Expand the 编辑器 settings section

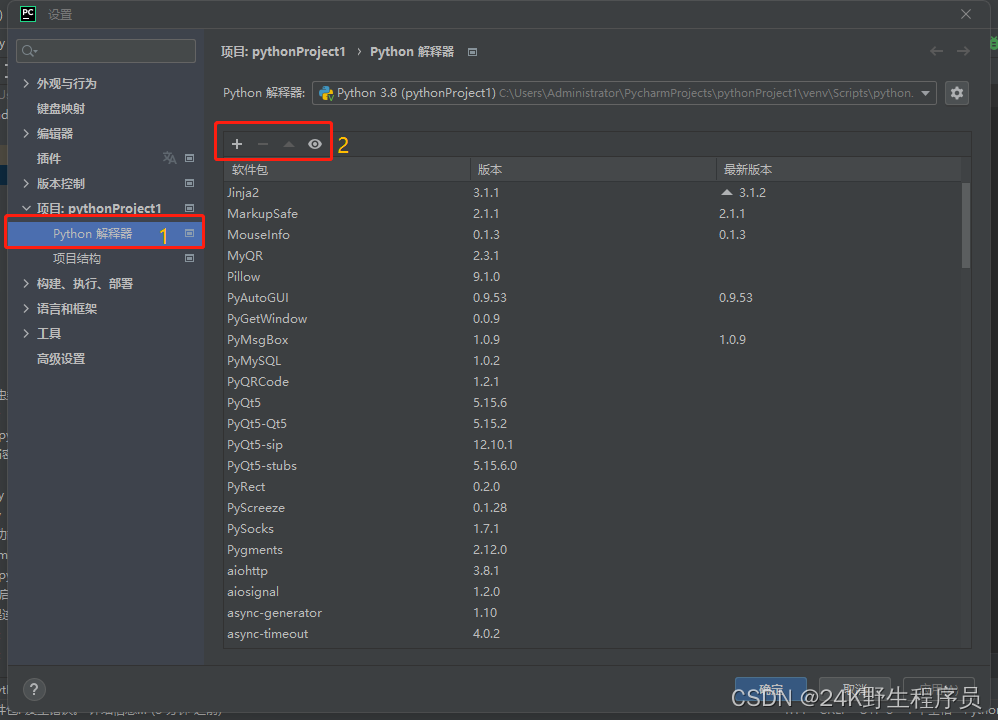click(27, 133)
